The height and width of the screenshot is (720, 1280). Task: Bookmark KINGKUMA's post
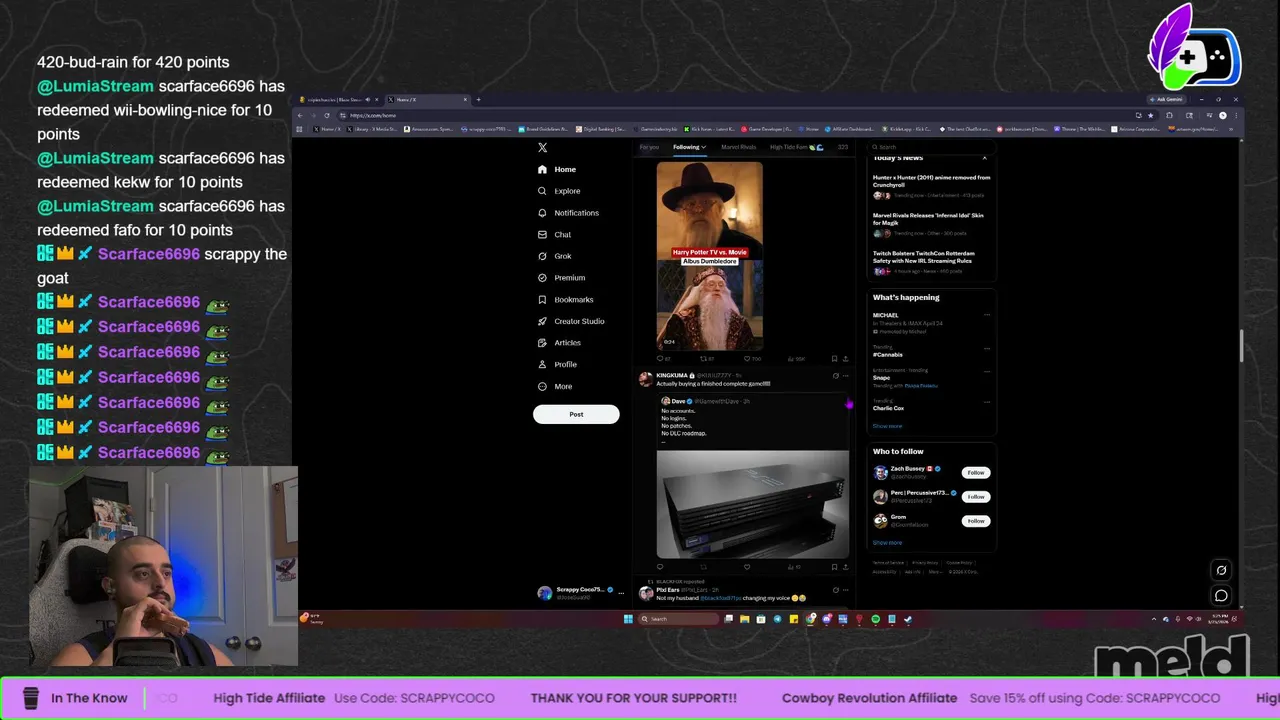point(834,566)
